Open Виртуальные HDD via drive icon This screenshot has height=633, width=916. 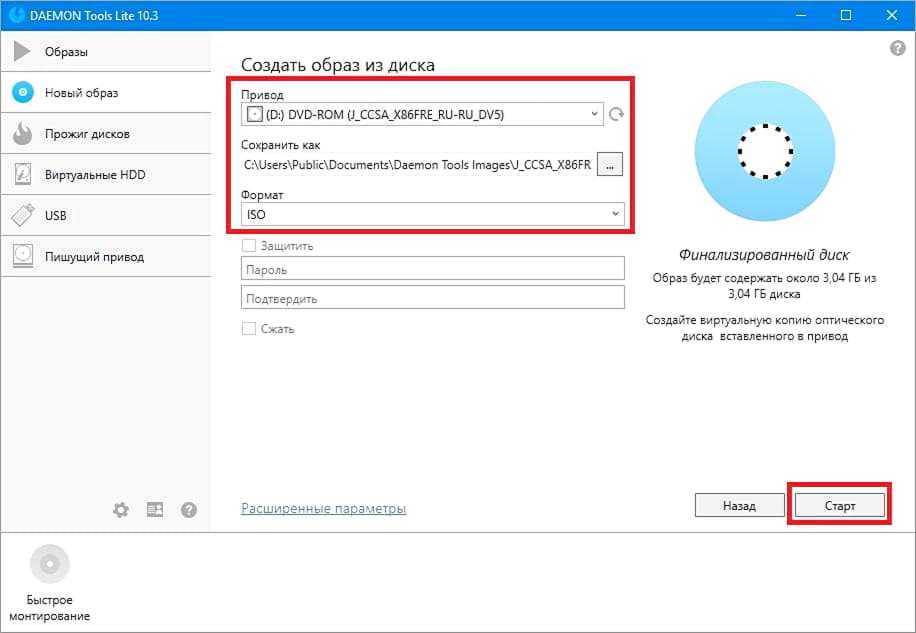[x=22, y=175]
